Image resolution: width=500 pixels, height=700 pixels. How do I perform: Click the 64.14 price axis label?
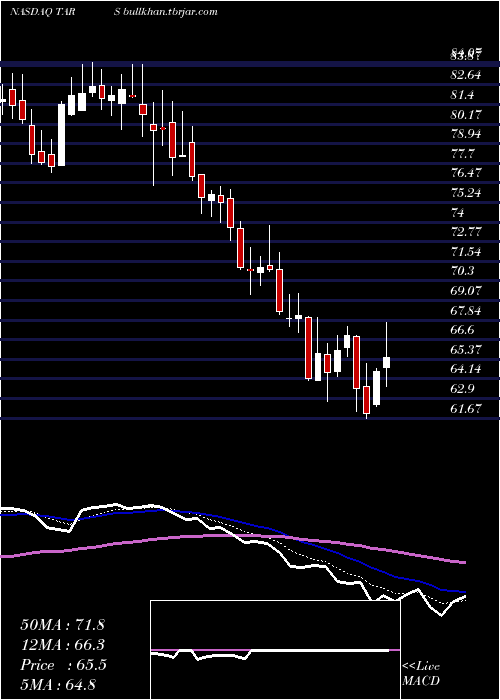tap(466, 369)
